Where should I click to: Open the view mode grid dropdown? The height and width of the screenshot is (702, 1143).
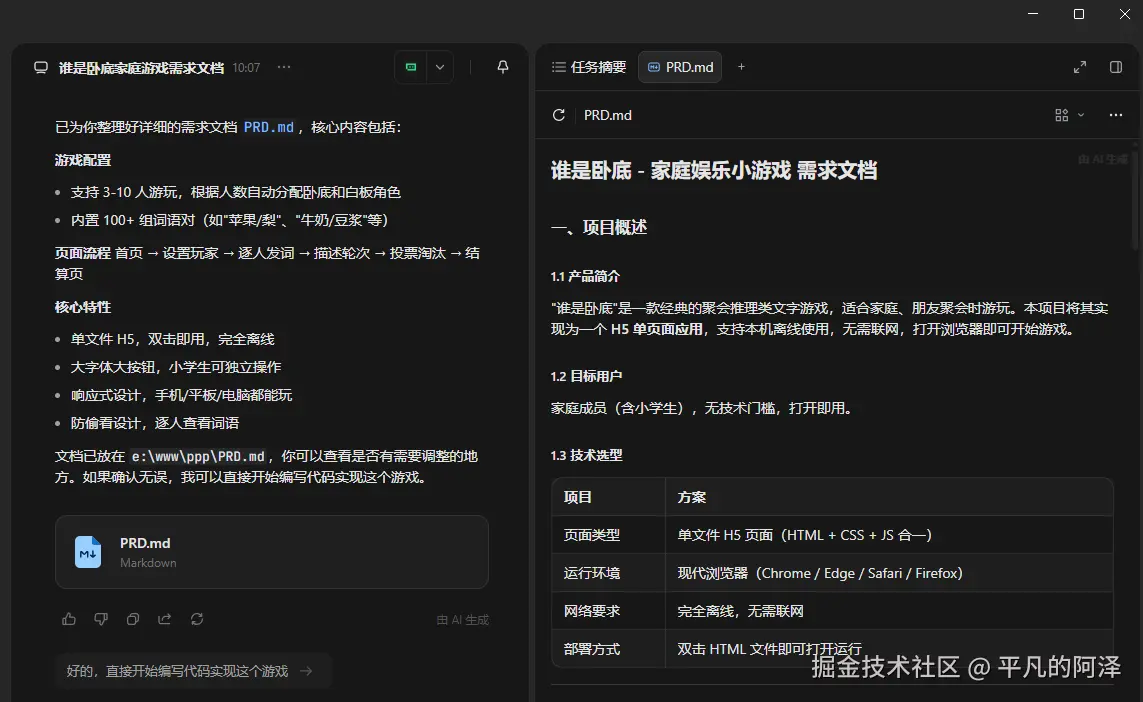click(x=1069, y=115)
